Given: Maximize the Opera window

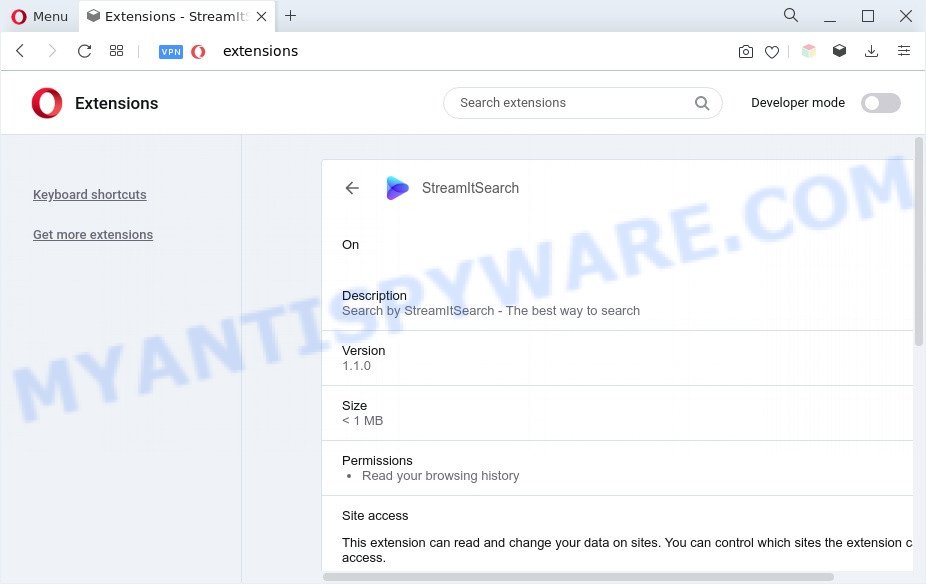Looking at the screenshot, I should pos(868,16).
